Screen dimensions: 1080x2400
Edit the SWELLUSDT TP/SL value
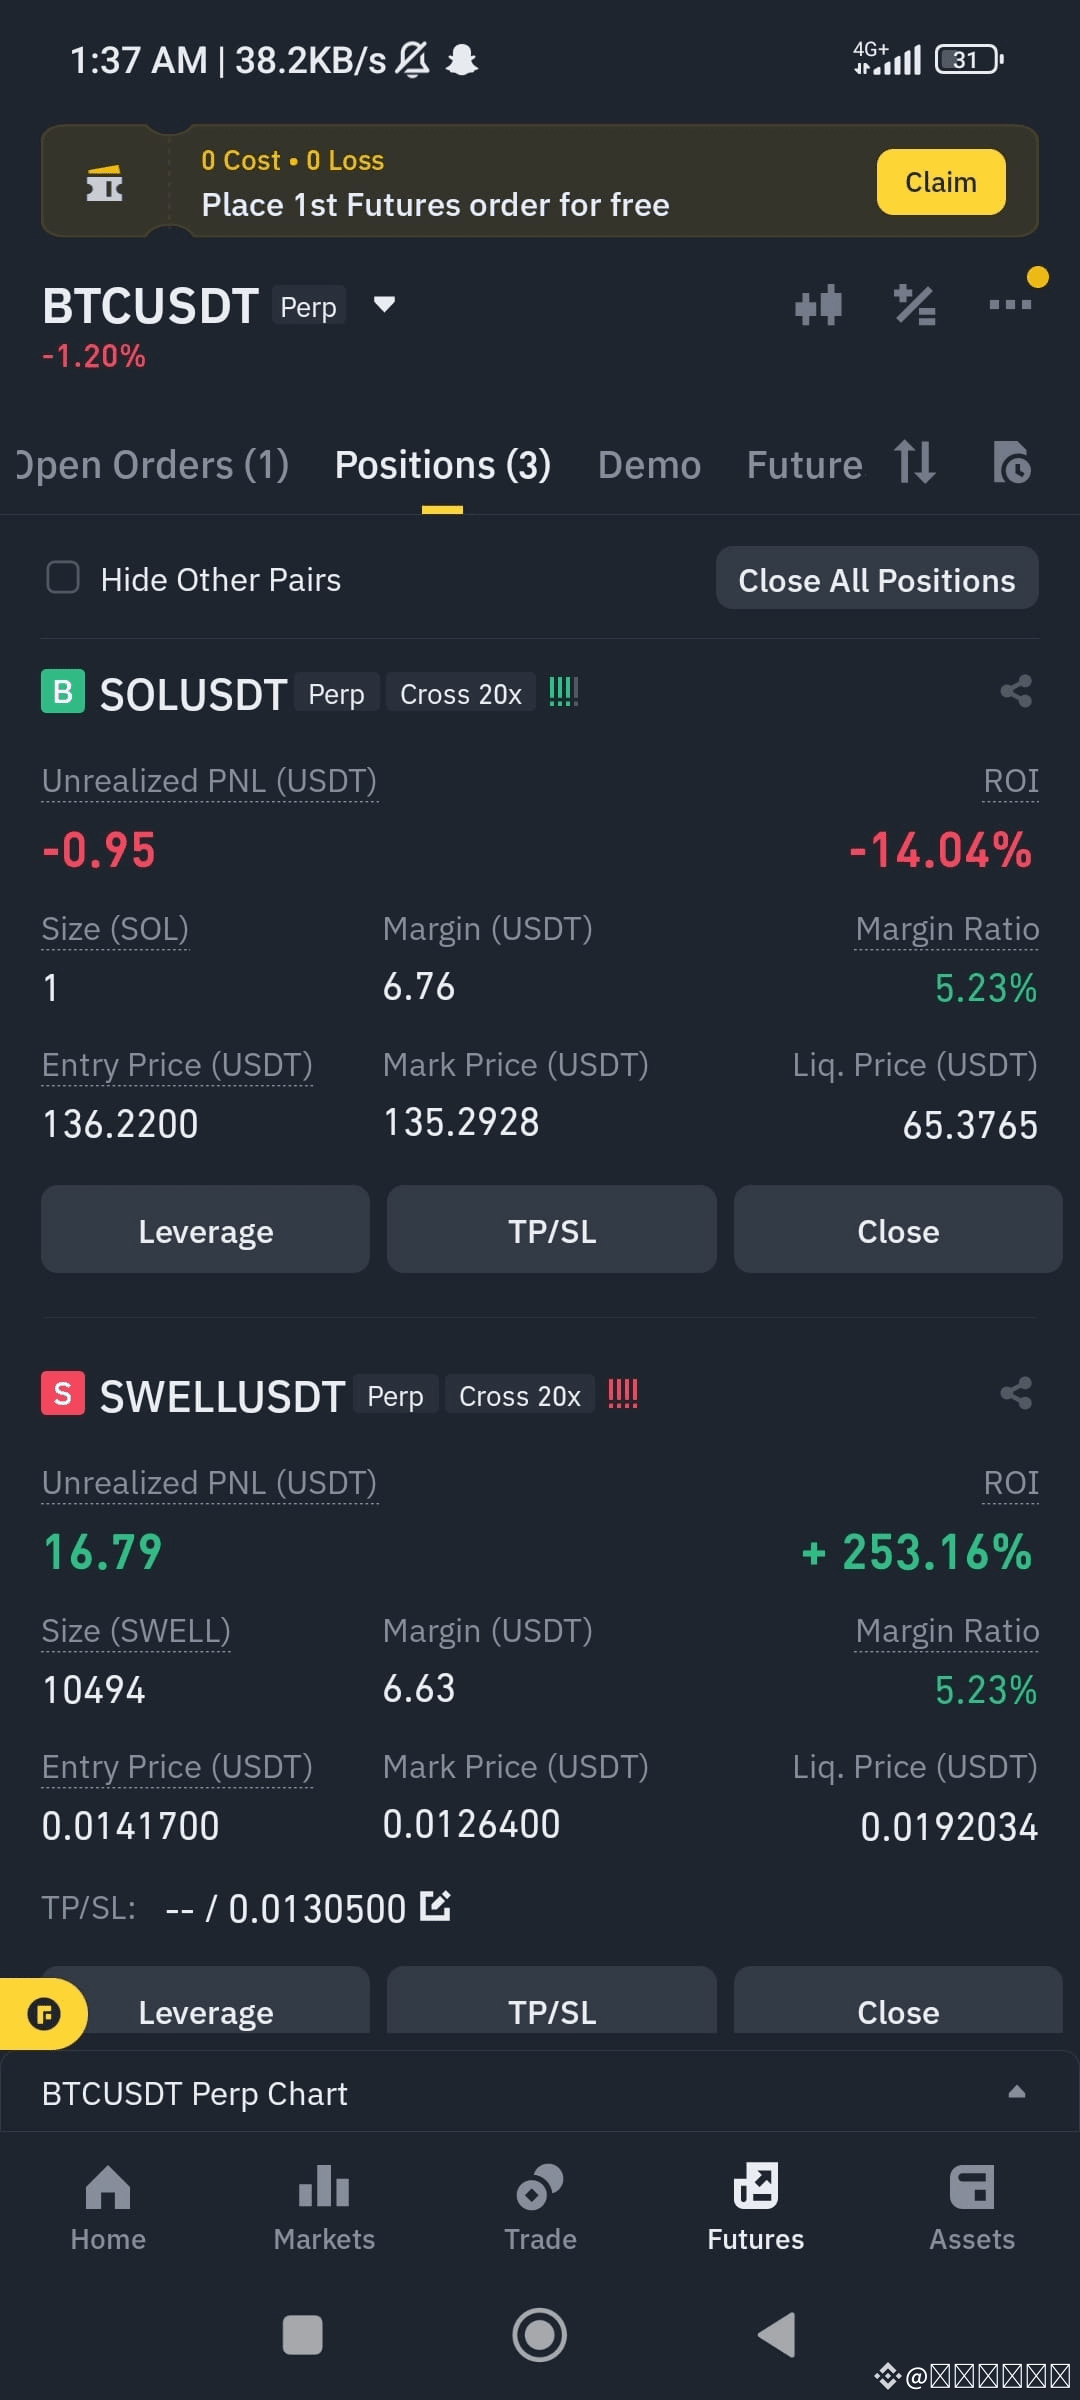[x=435, y=1906]
